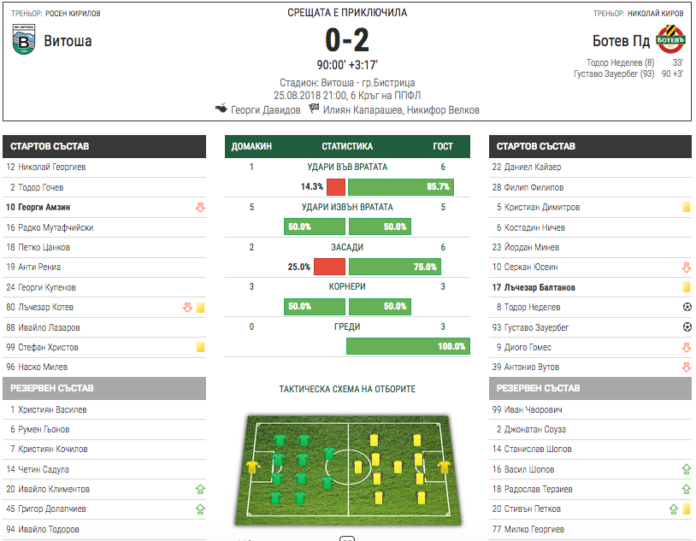This screenshot has width=696, height=541.
Task: Click the substituted-in arrow next to Ивайло Климентов
Action: point(200,489)
